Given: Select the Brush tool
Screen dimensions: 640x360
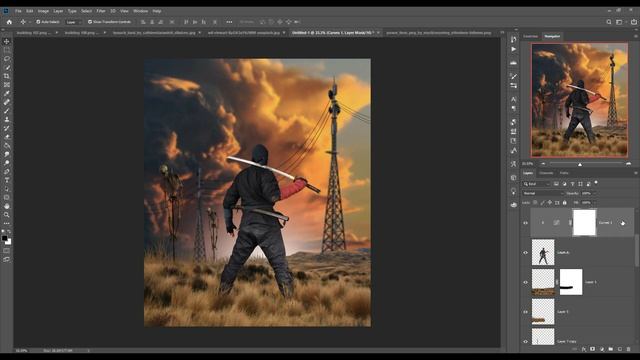Looking at the screenshot, I should [7, 111].
